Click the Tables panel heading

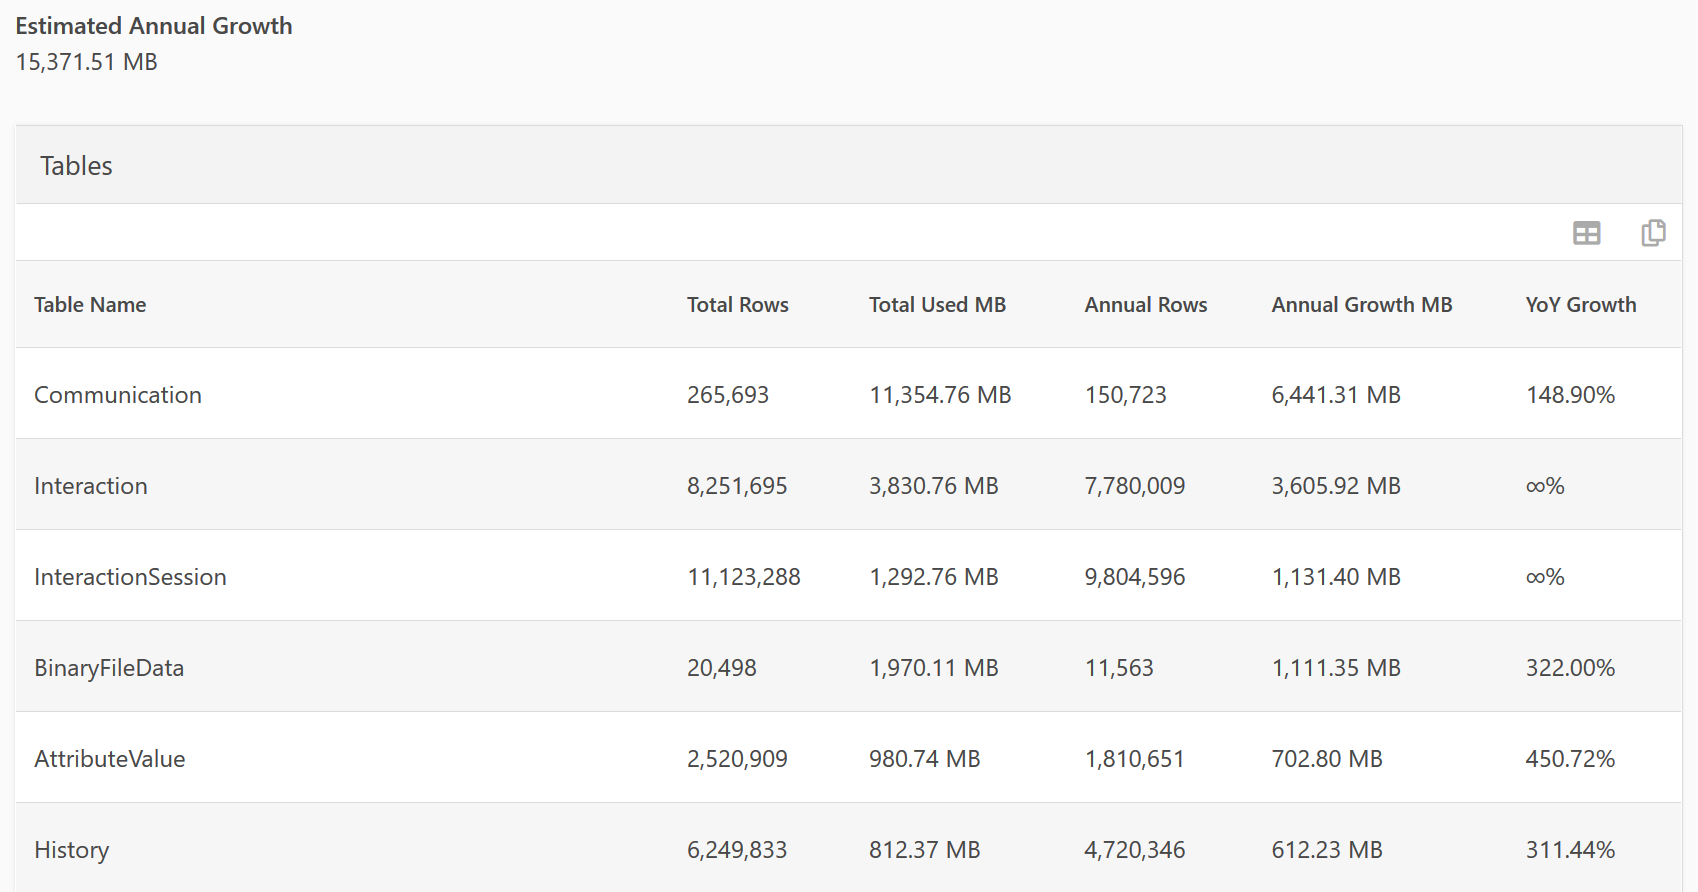tap(76, 166)
